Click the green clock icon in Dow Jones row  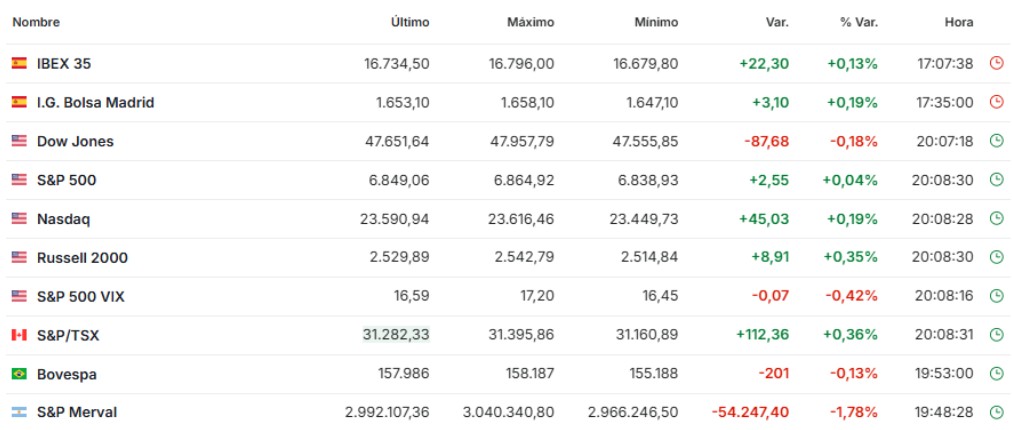click(995, 141)
